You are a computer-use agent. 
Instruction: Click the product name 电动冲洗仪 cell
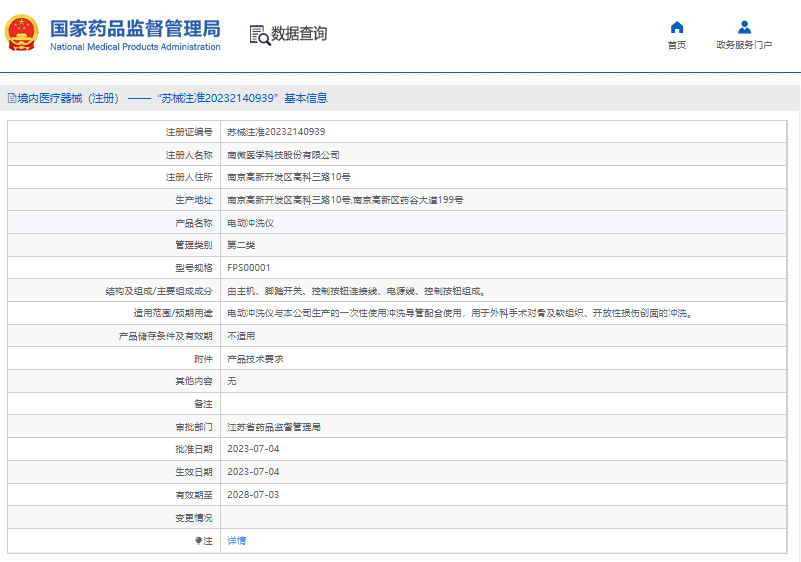pos(250,223)
